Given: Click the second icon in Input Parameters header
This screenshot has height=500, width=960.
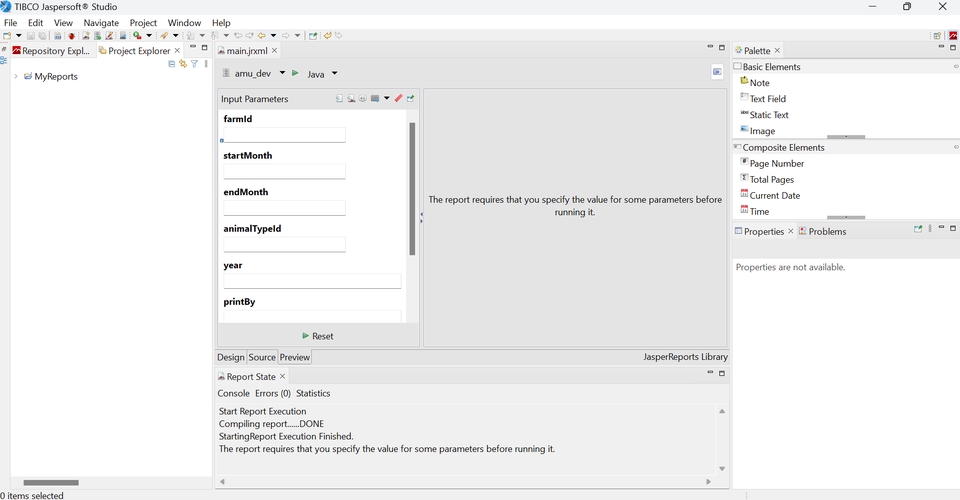Looking at the screenshot, I should tap(351, 99).
